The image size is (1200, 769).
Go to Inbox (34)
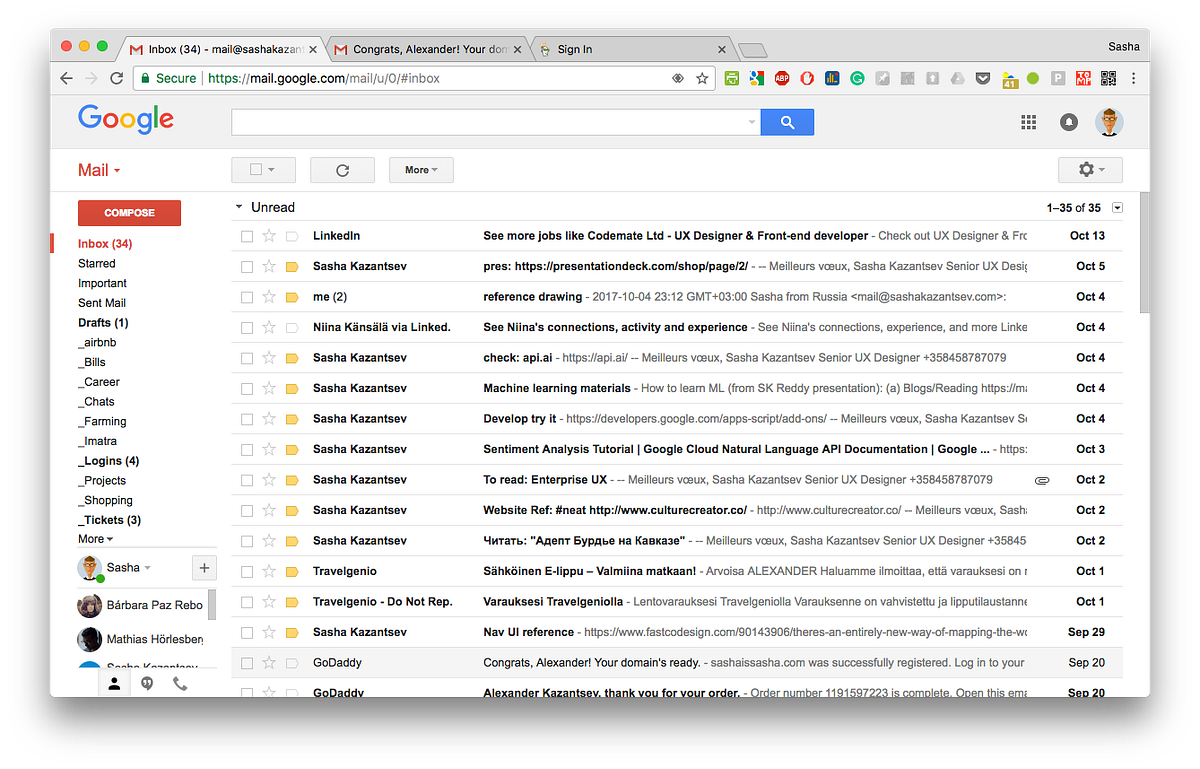click(x=105, y=244)
